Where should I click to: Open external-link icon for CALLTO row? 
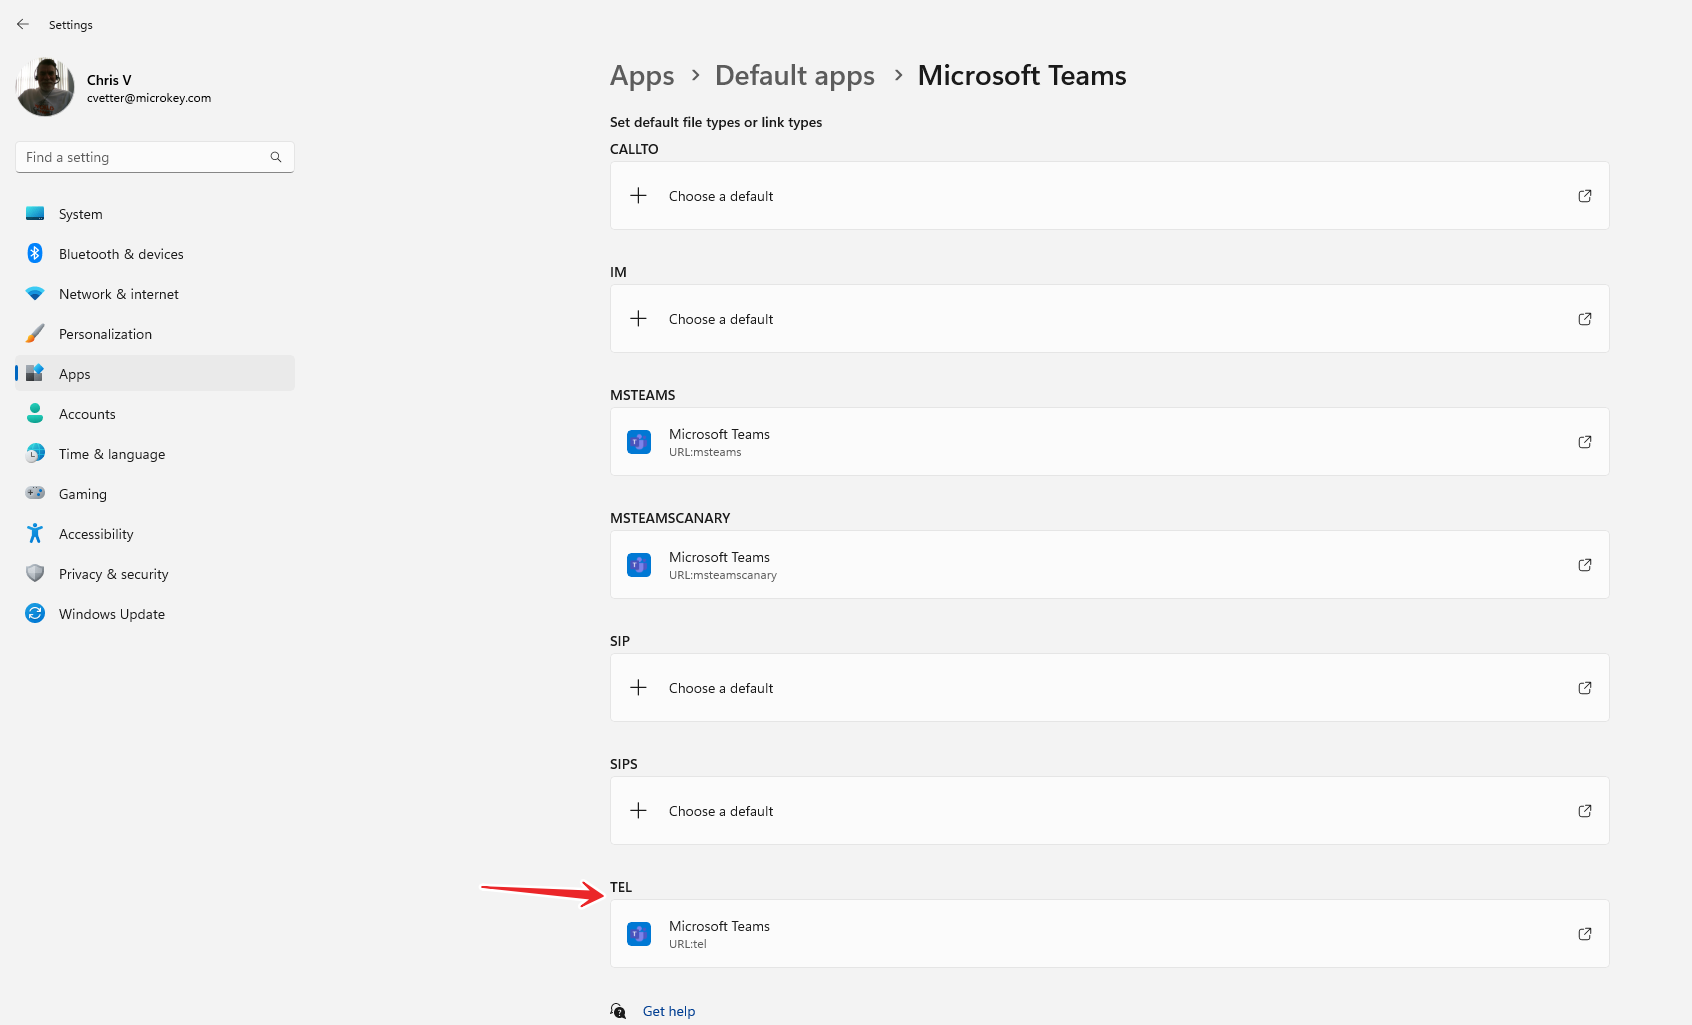(x=1585, y=196)
